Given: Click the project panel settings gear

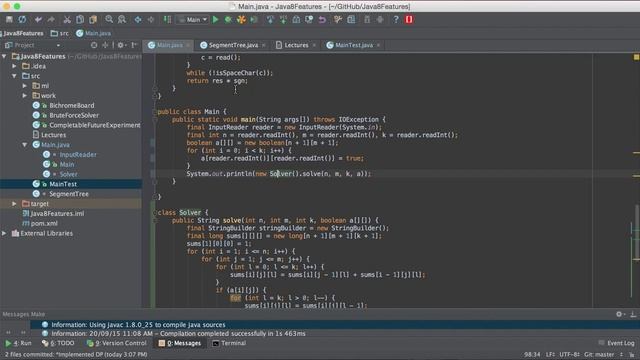Looking at the screenshot, I should tap(121, 45).
